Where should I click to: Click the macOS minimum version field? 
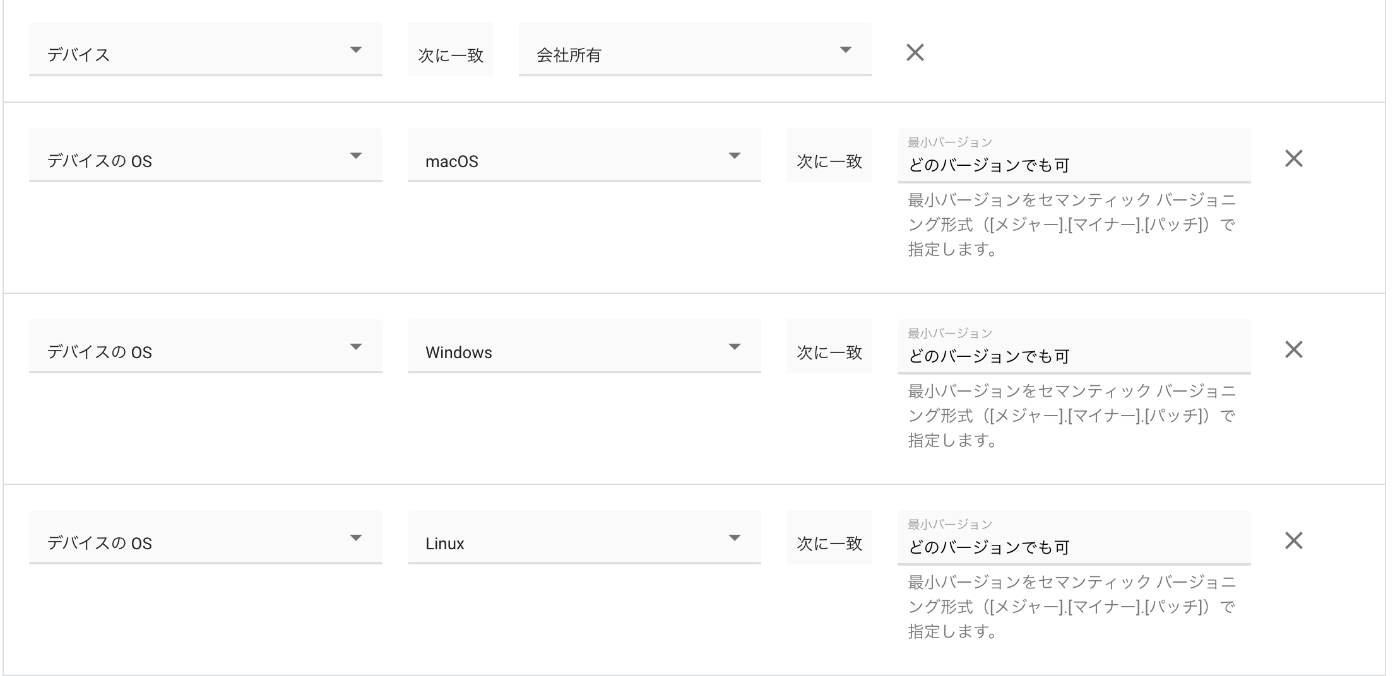[x=1073, y=164]
